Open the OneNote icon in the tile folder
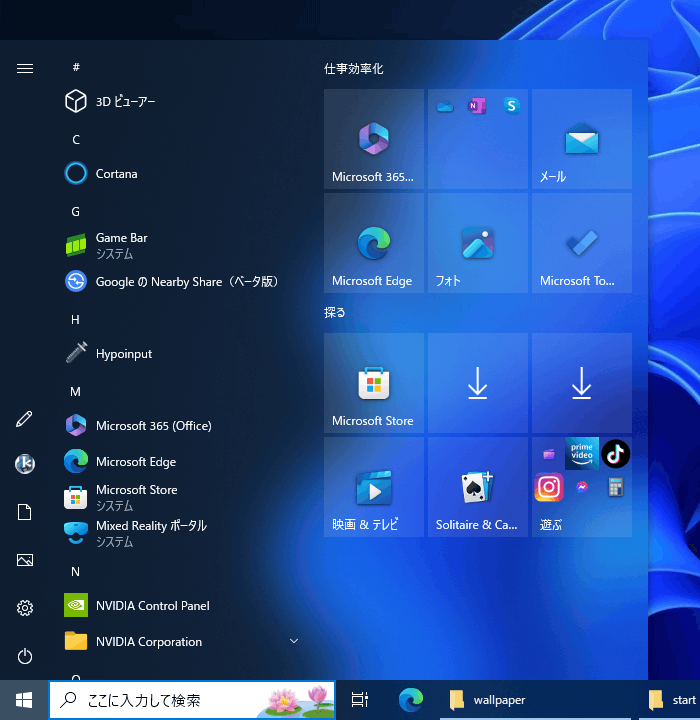 click(x=477, y=106)
